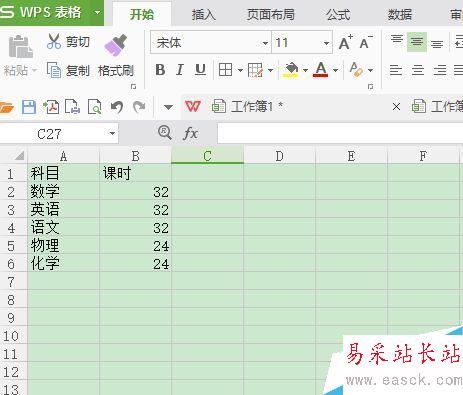Click inside the formula bar
This screenshot has height=395, width=463.
[340, 133]
